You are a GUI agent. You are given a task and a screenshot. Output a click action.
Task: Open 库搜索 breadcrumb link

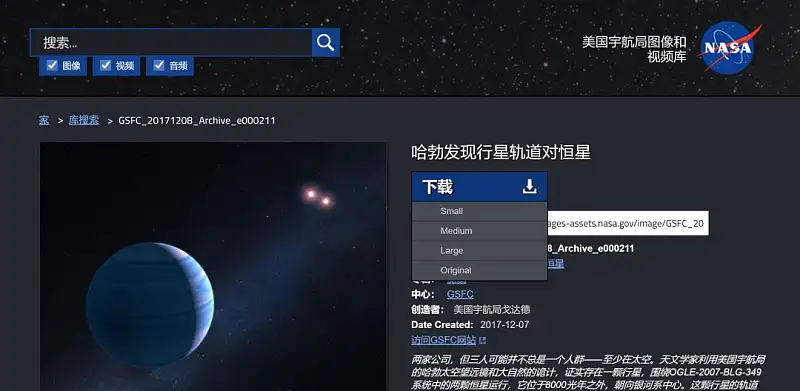[x=84, y=120]
